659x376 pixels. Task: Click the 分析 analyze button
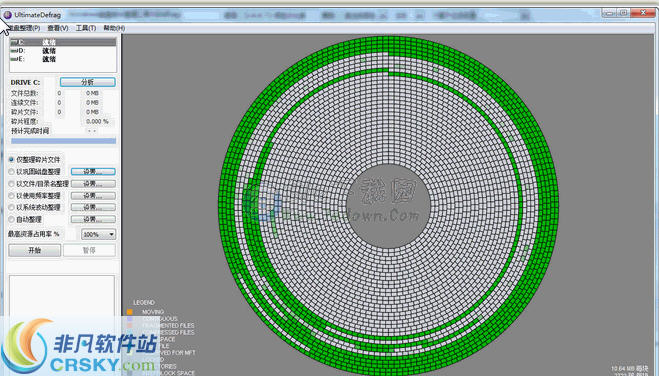tap(87, 82)
